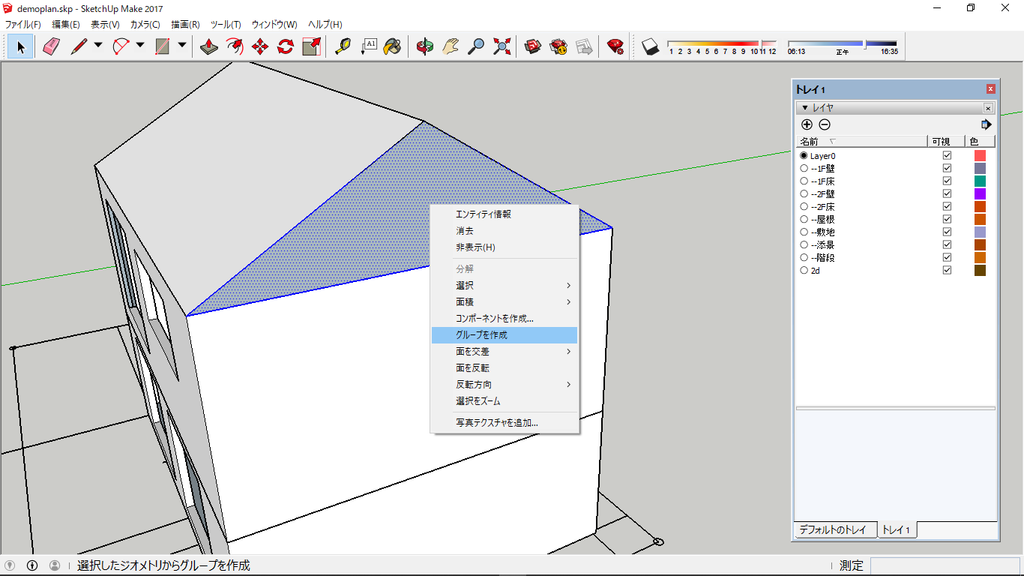Open the rectangle tool dropdown arrow
Screen dimensions: 1024x576
pyautogui.click(x=182, y=46)
